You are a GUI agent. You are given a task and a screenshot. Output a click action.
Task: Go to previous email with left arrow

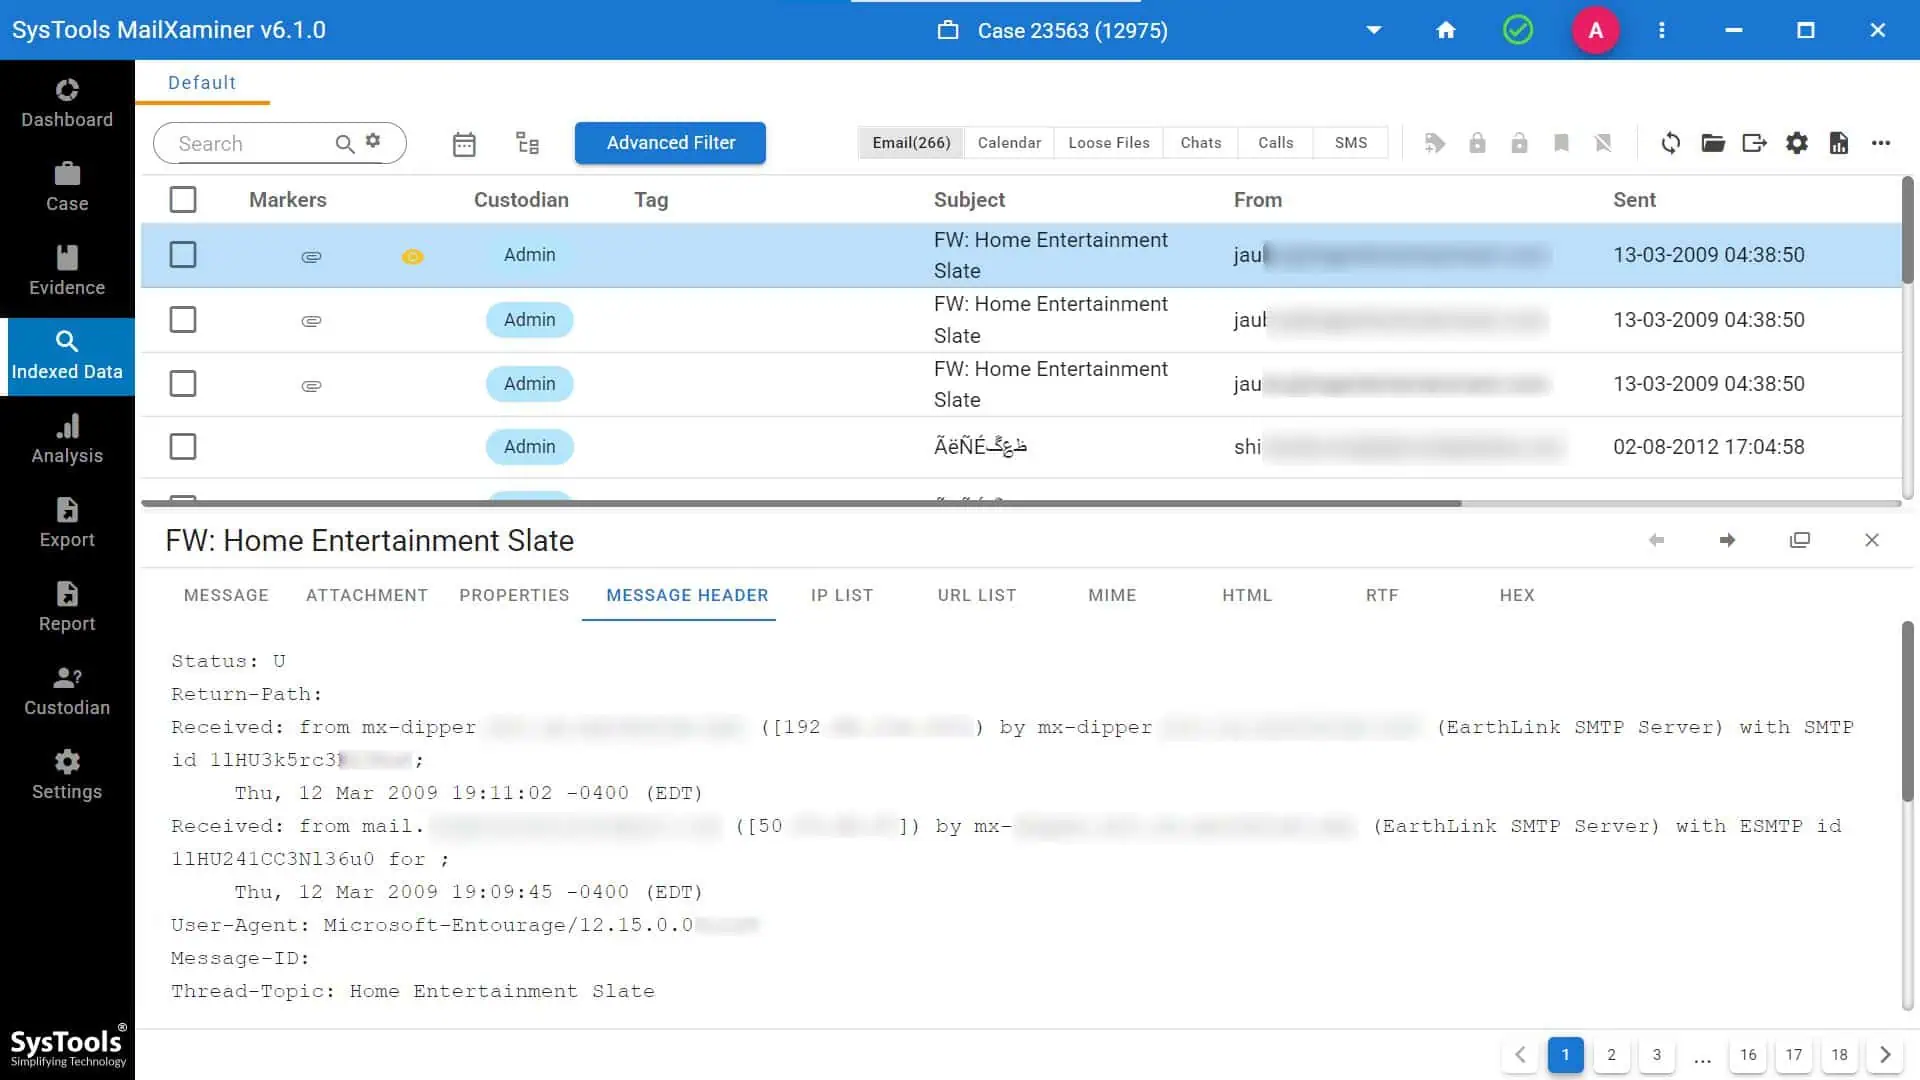1656,540
